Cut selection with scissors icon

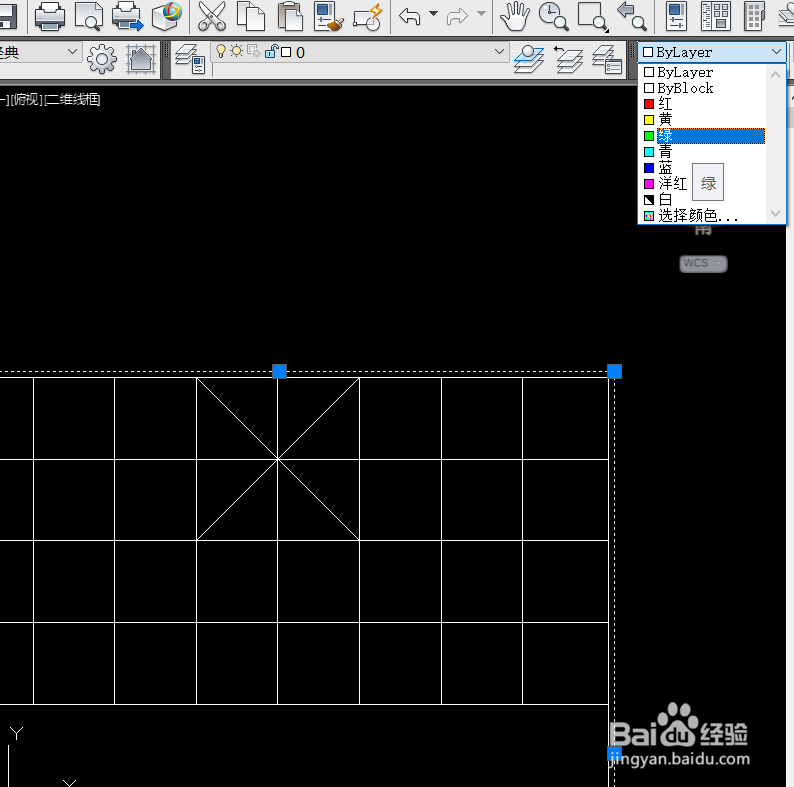point(212,17)
